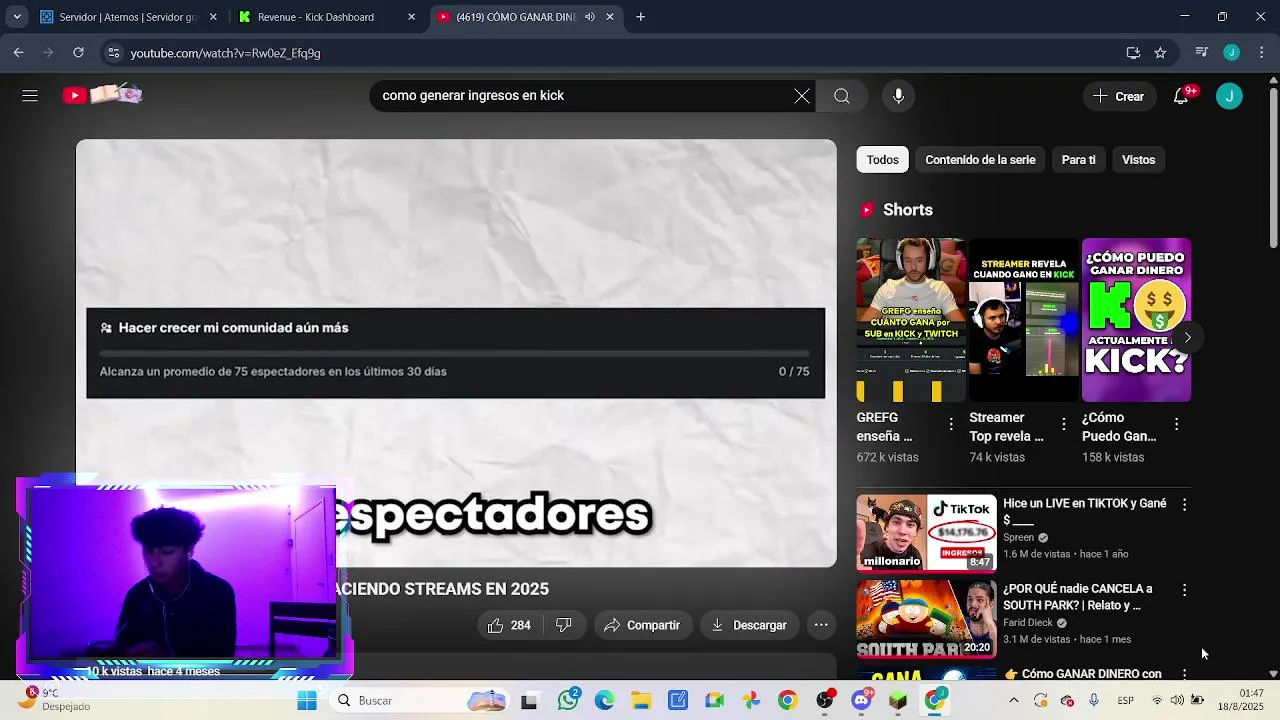Open the tab search dropdown arrow
This screenshot has width=1280, height=720.
pos(16,17)
